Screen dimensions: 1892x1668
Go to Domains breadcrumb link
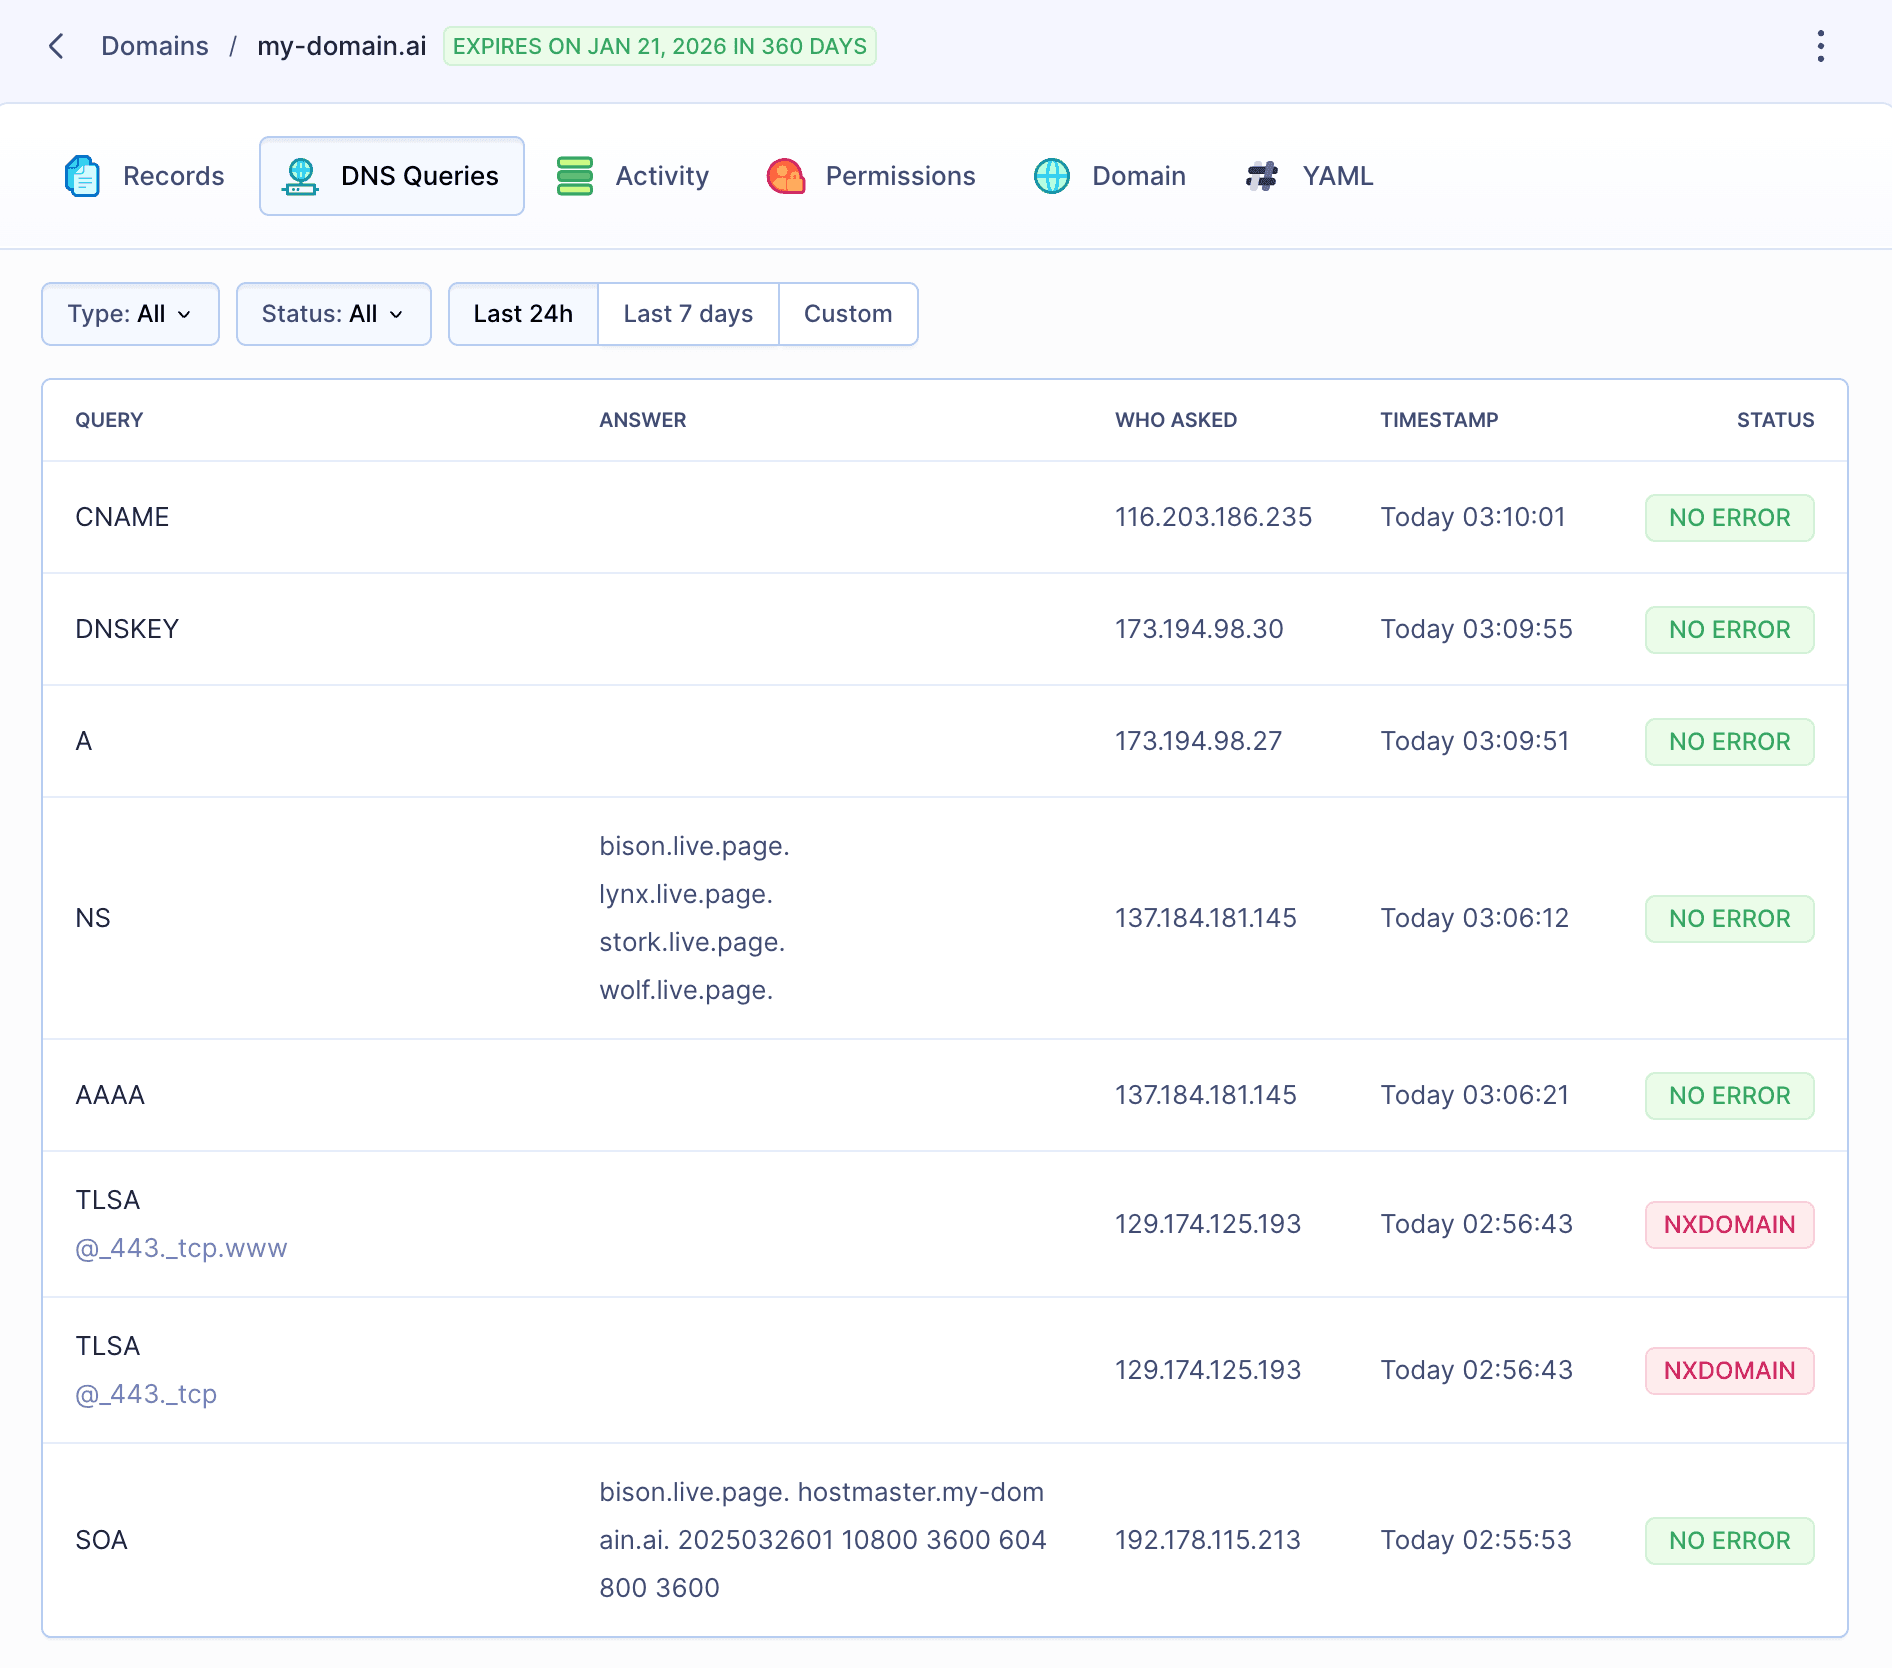[155, 46]
